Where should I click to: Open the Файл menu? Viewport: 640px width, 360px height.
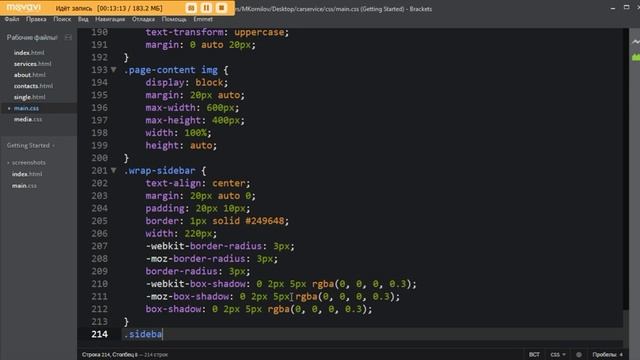pyautogui.click(x=12, y=19)
